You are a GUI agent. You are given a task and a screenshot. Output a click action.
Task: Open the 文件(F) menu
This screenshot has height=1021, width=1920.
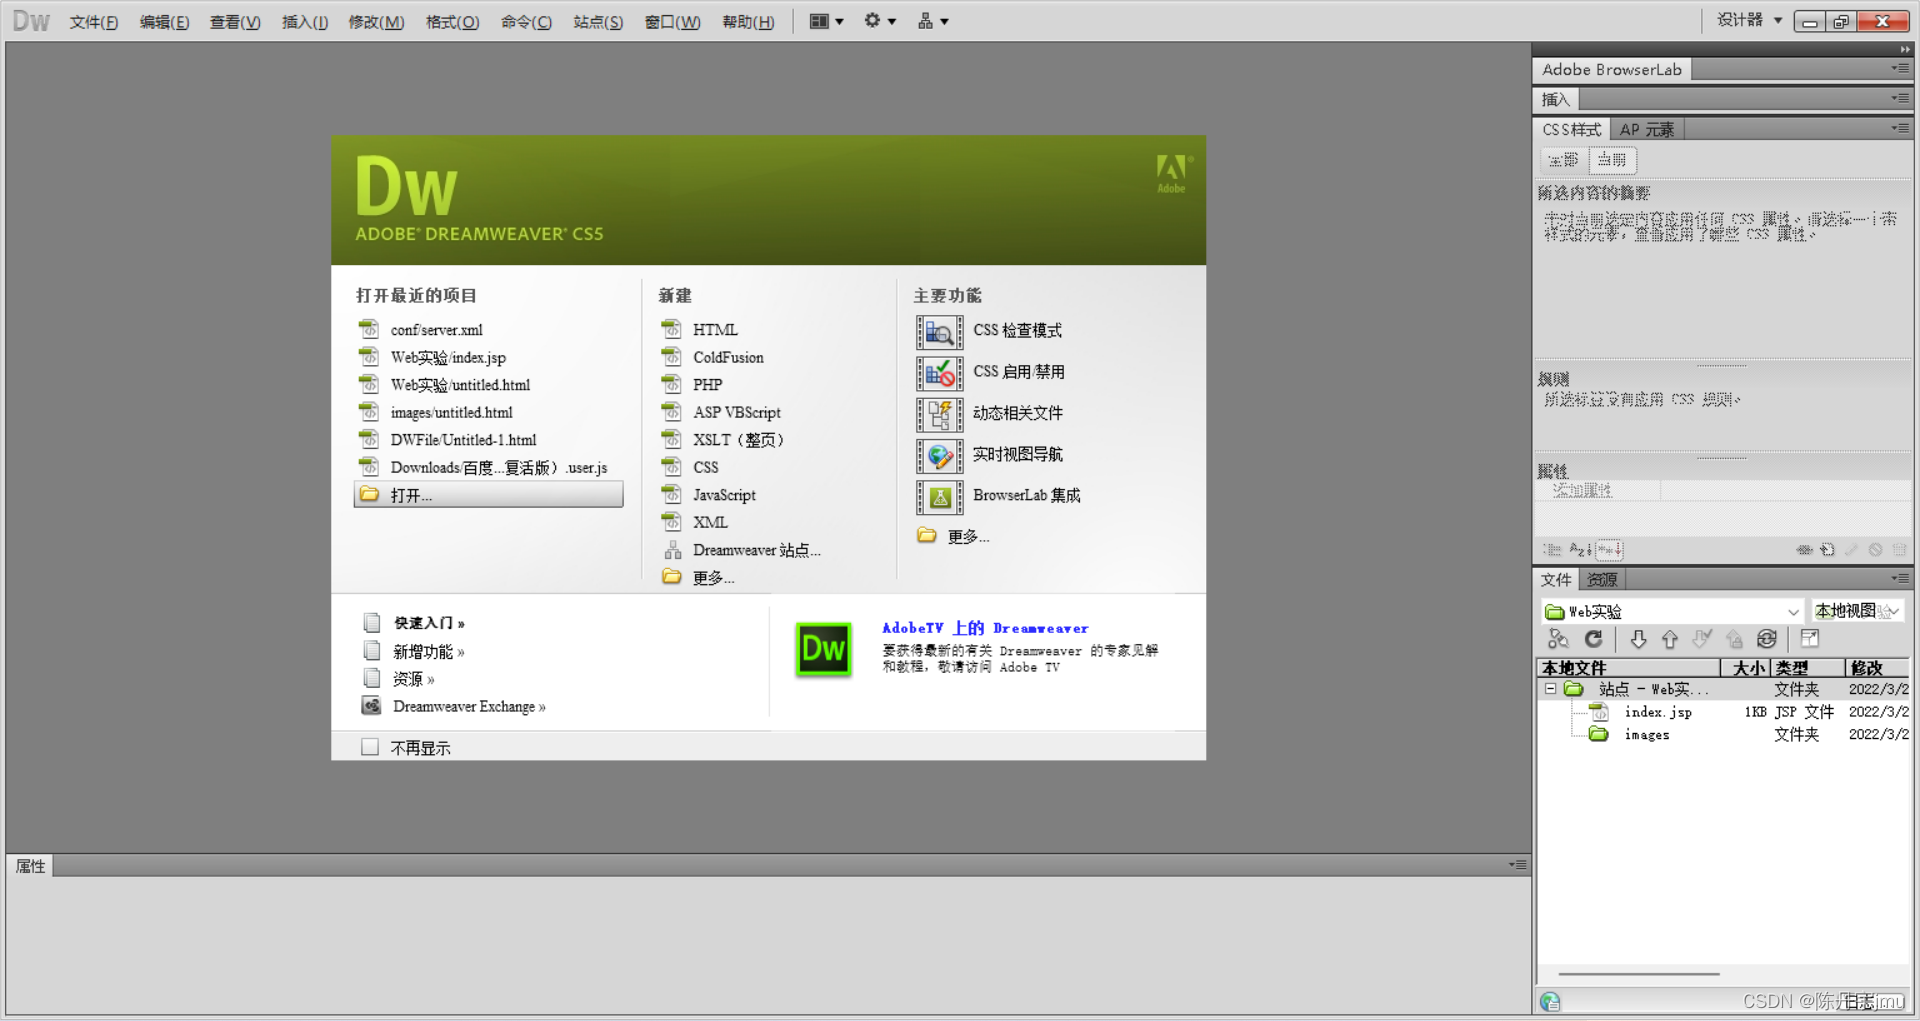point(93,22)
